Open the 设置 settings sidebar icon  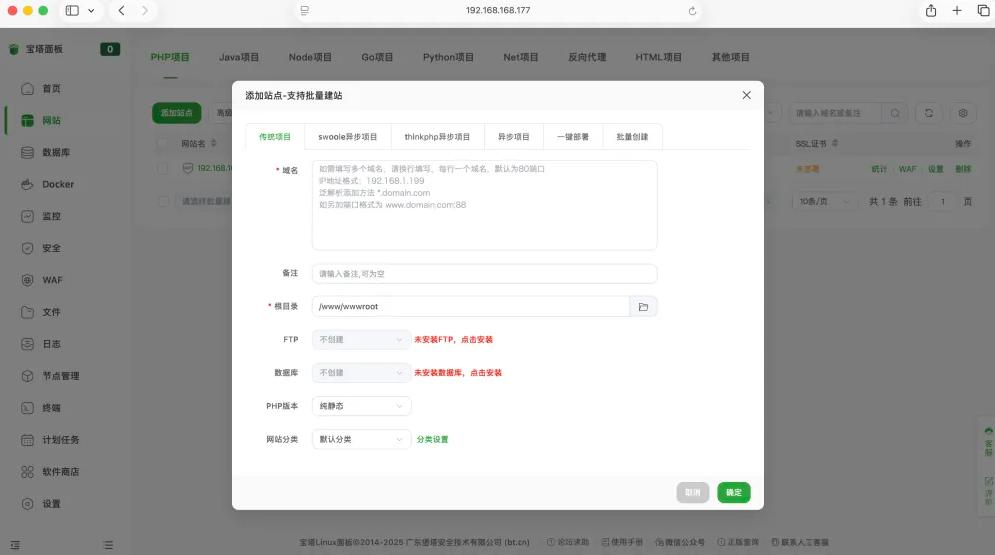pos(27,504)
